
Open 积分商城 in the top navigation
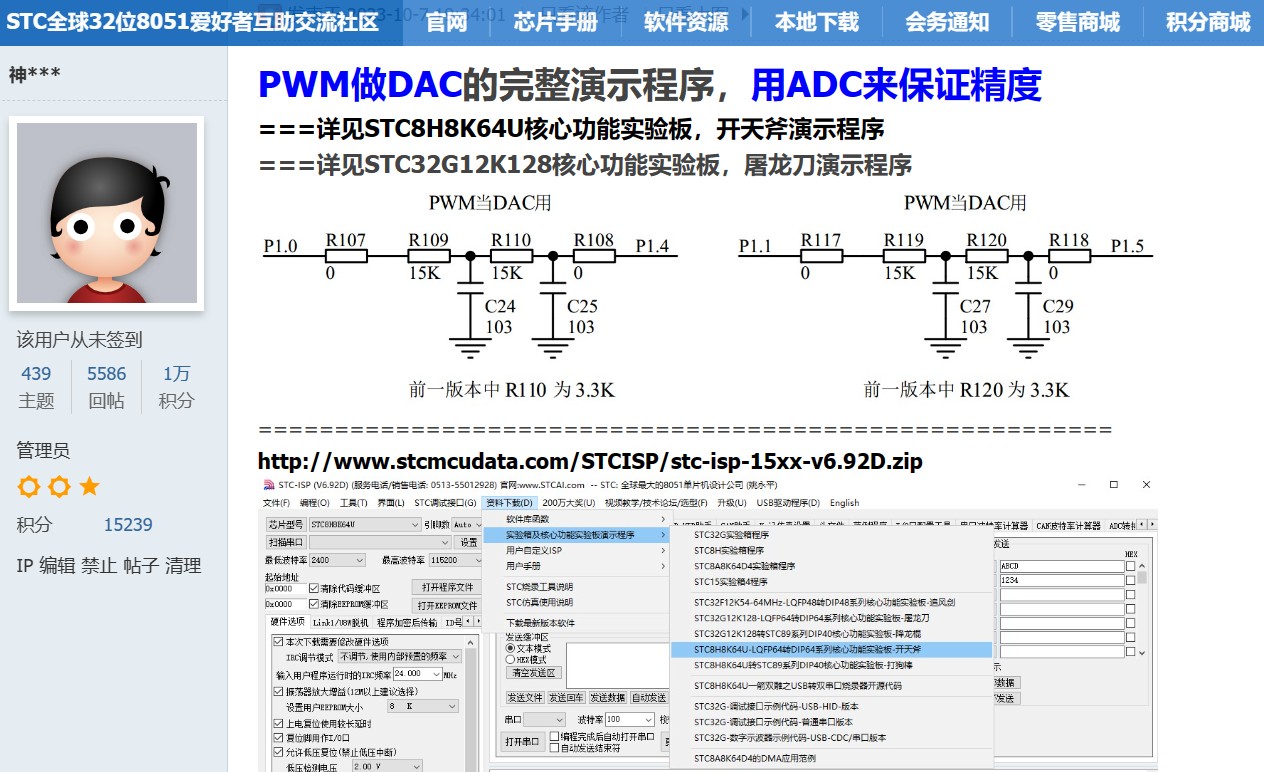(1207, 22)
